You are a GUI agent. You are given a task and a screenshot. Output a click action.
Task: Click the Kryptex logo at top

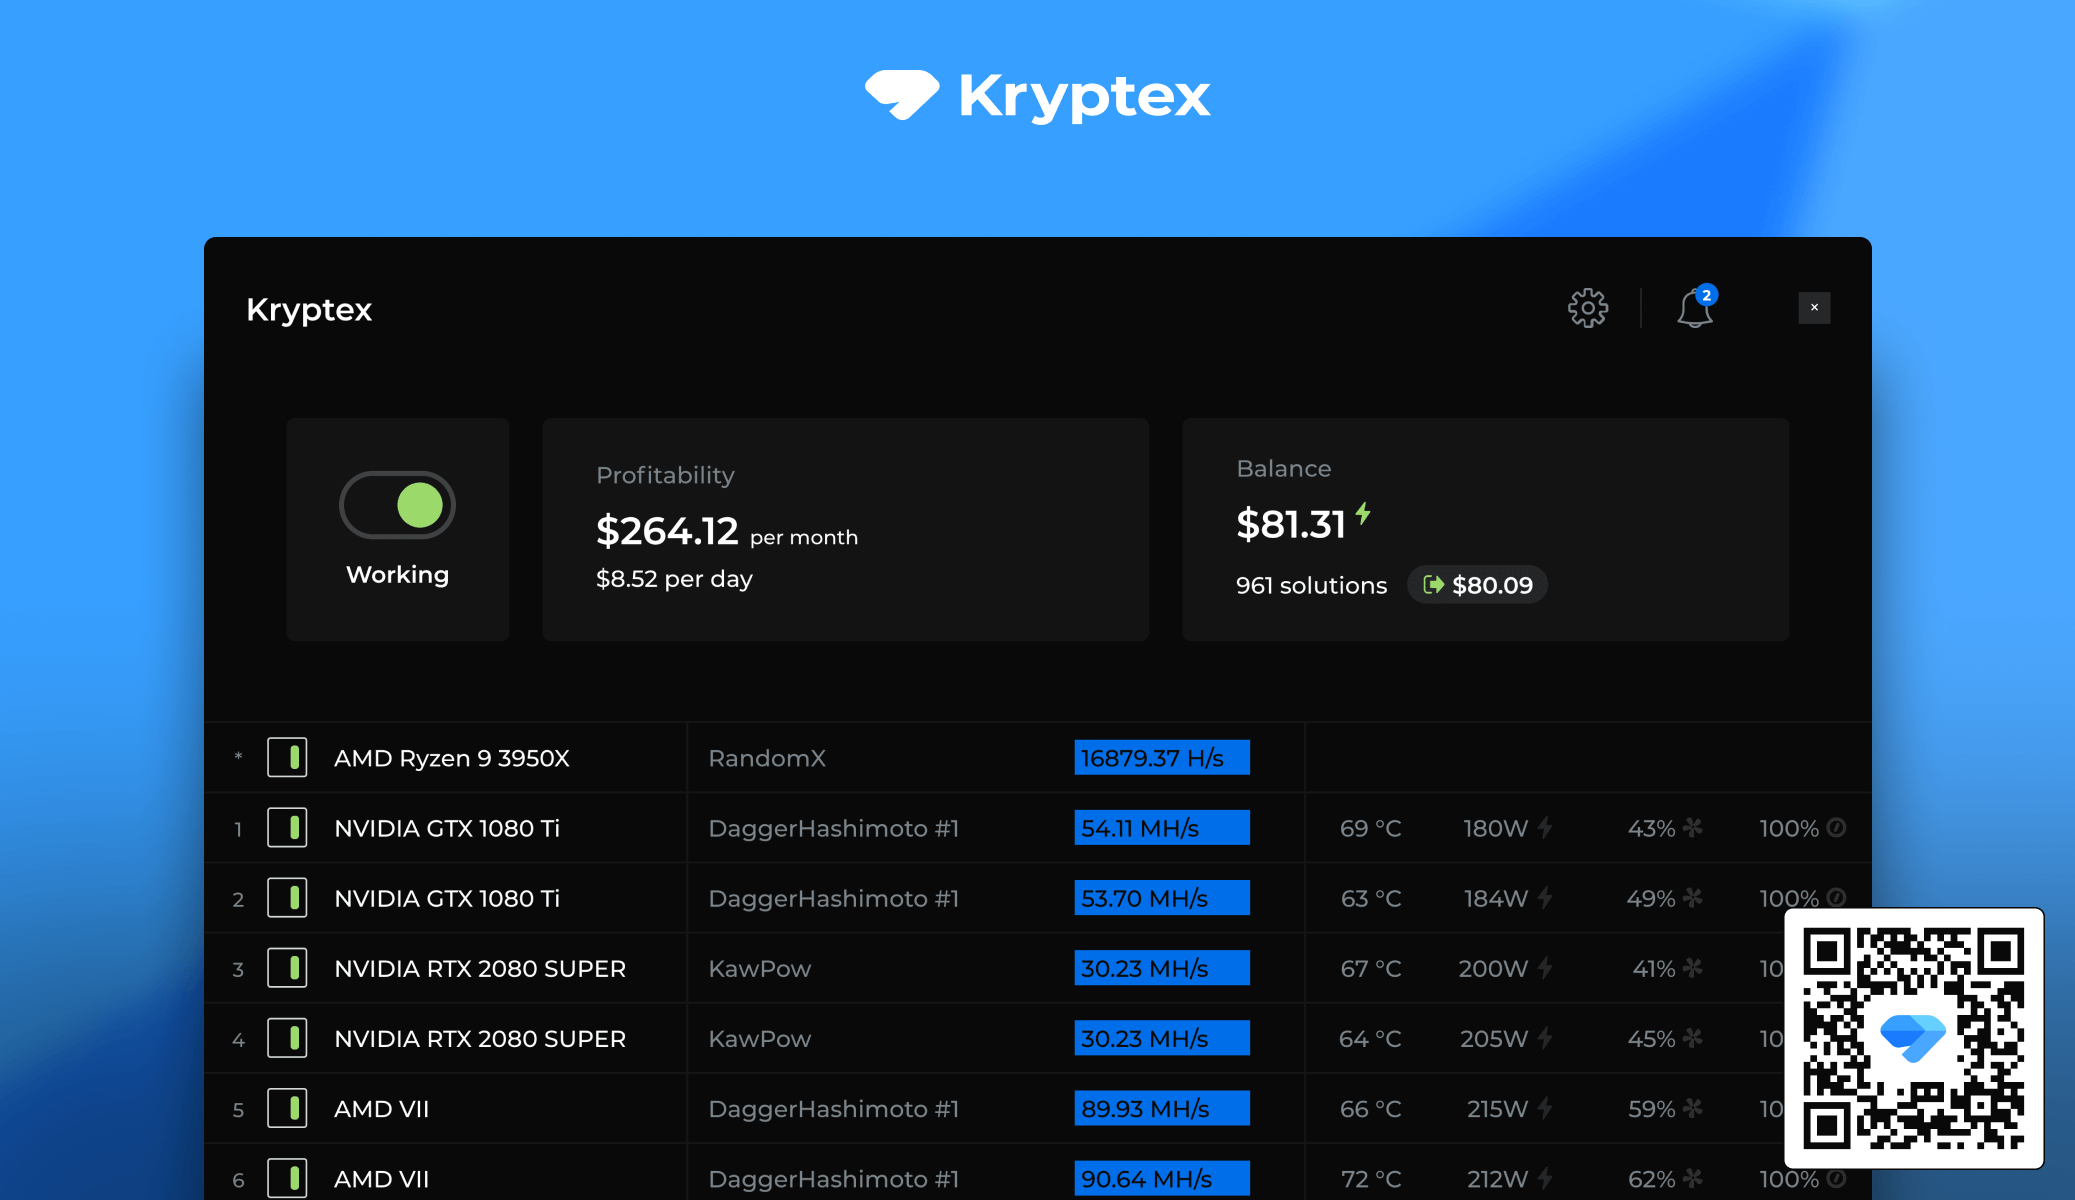(x=1037, y=96)
